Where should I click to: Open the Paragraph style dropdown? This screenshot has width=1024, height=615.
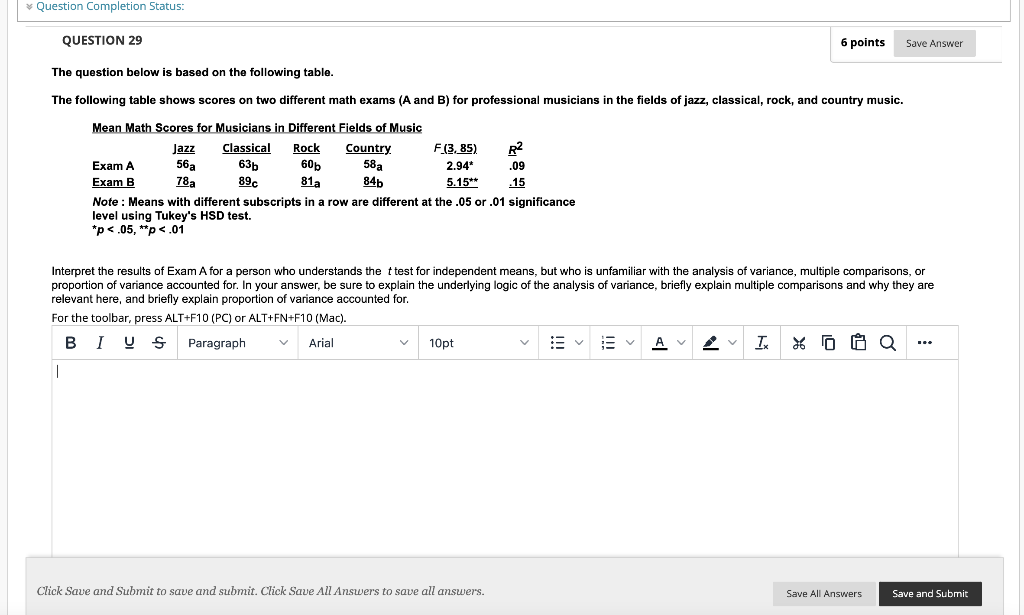pyautogui.click(x=237, y=343)
